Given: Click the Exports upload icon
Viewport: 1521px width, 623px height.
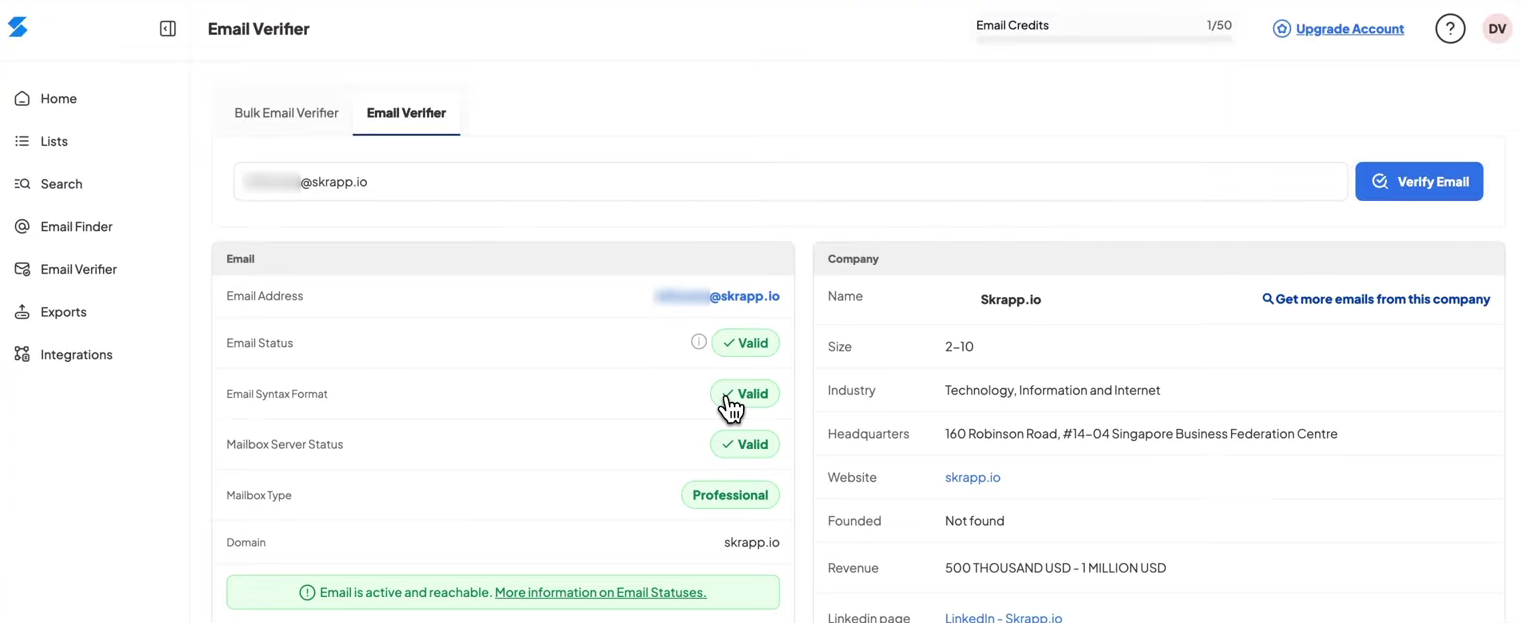Looking at the screenshot, I should coord(22,312).
